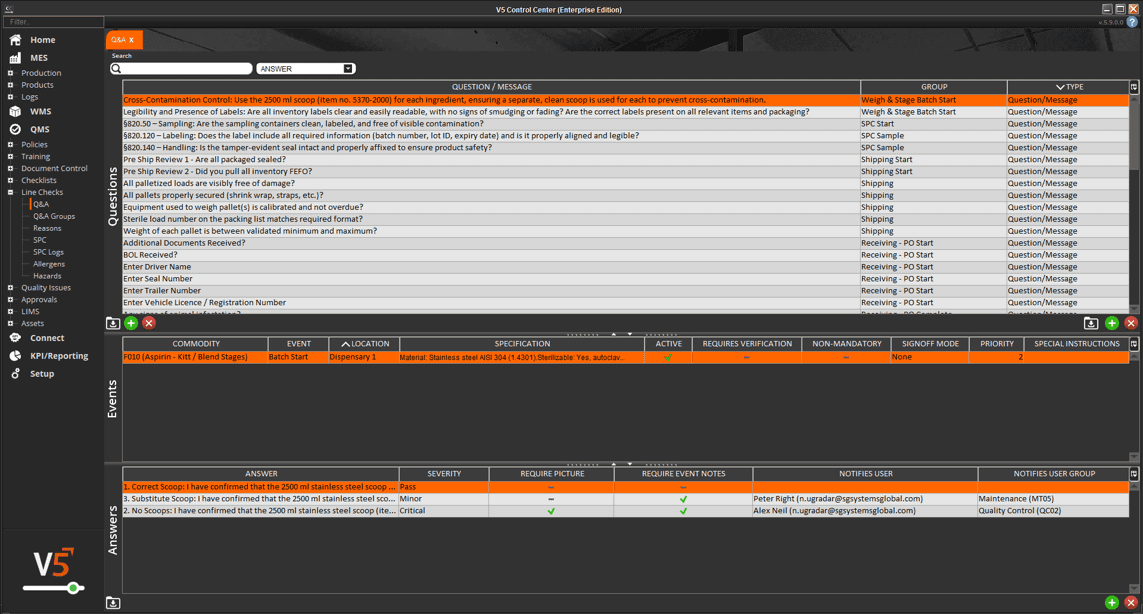
Task: Click the QMS checkmark icon
Action: point(15,129)
